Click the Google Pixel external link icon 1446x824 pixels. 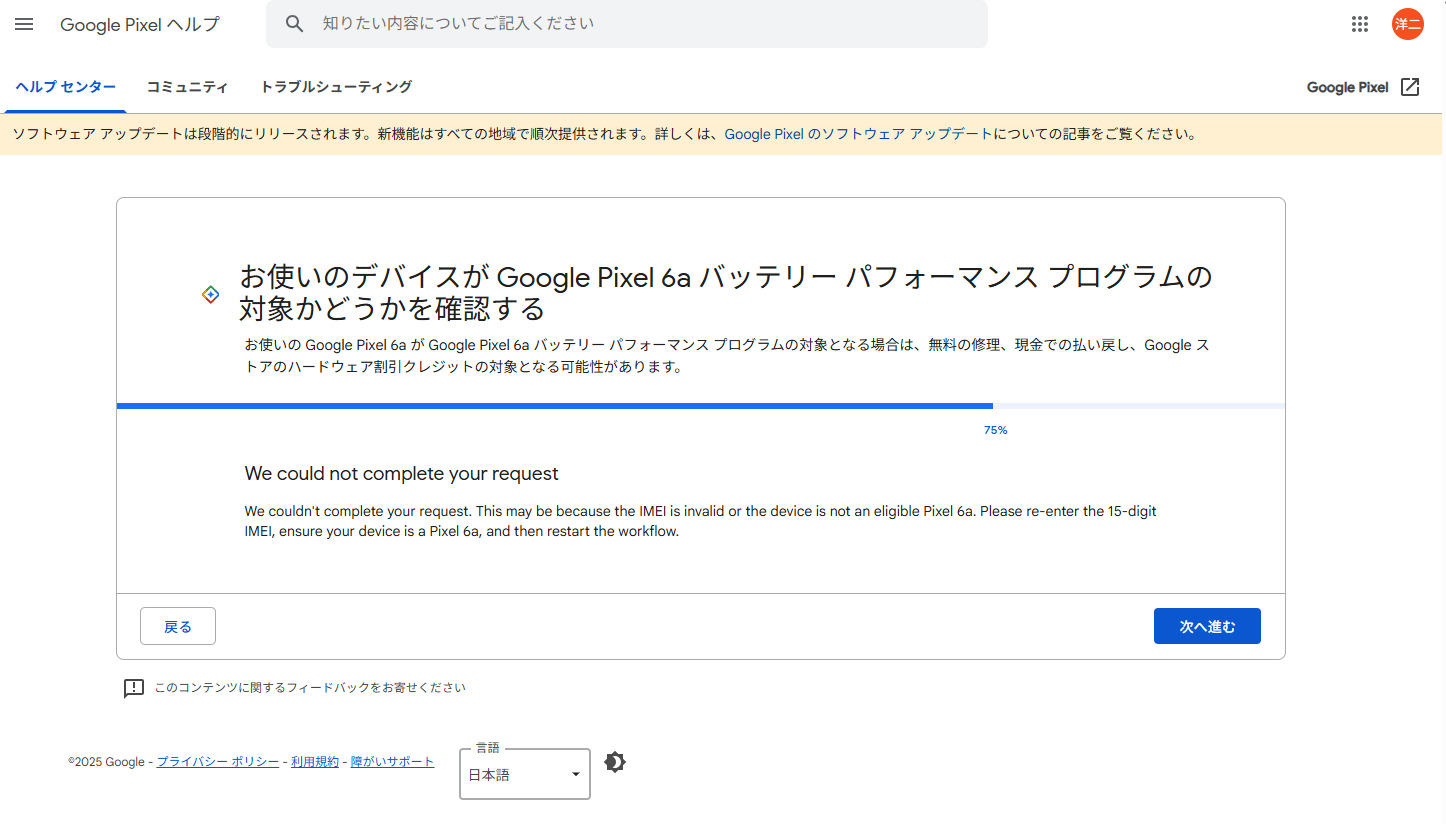(1409, 87)
